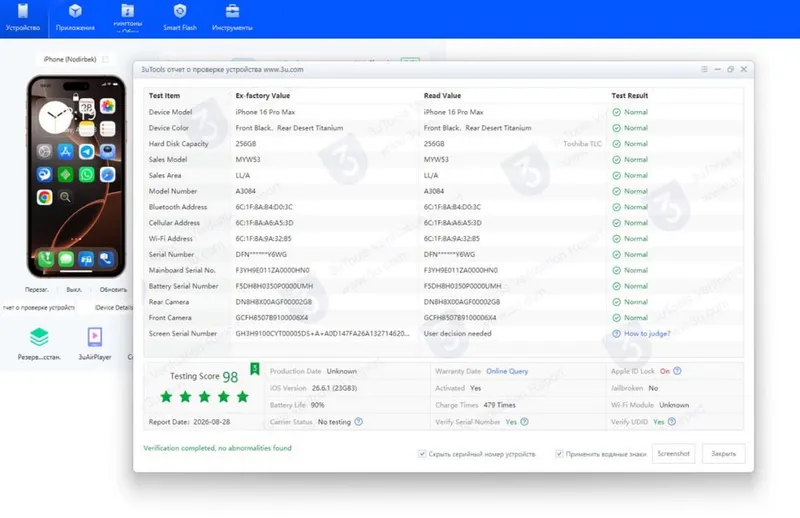Switch to iDevice Details tab

113,307
